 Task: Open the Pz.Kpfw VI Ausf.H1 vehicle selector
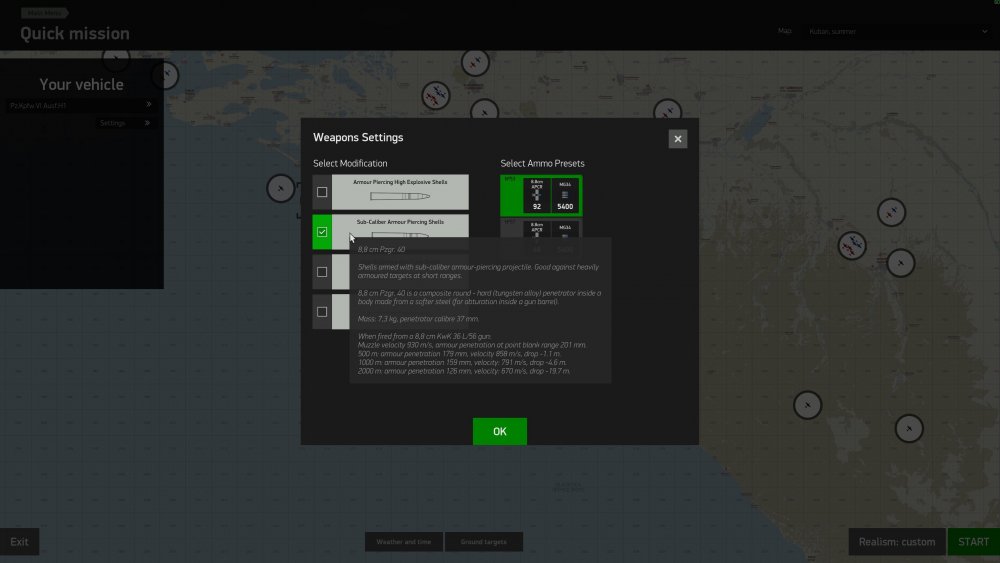pyautogui.click(x=79, y=105)
